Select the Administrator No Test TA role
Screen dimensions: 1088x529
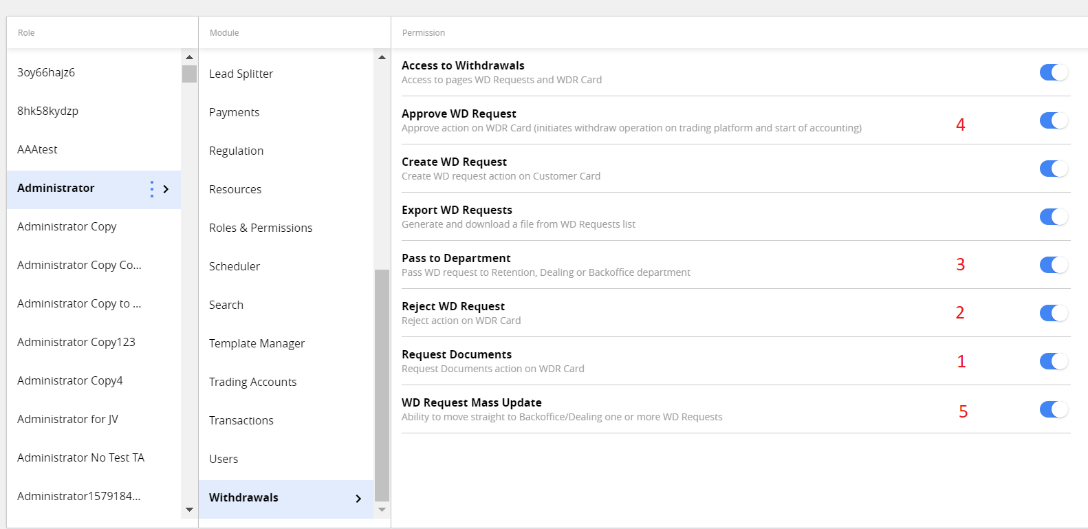pyautogui.click(x=94, y=458)
